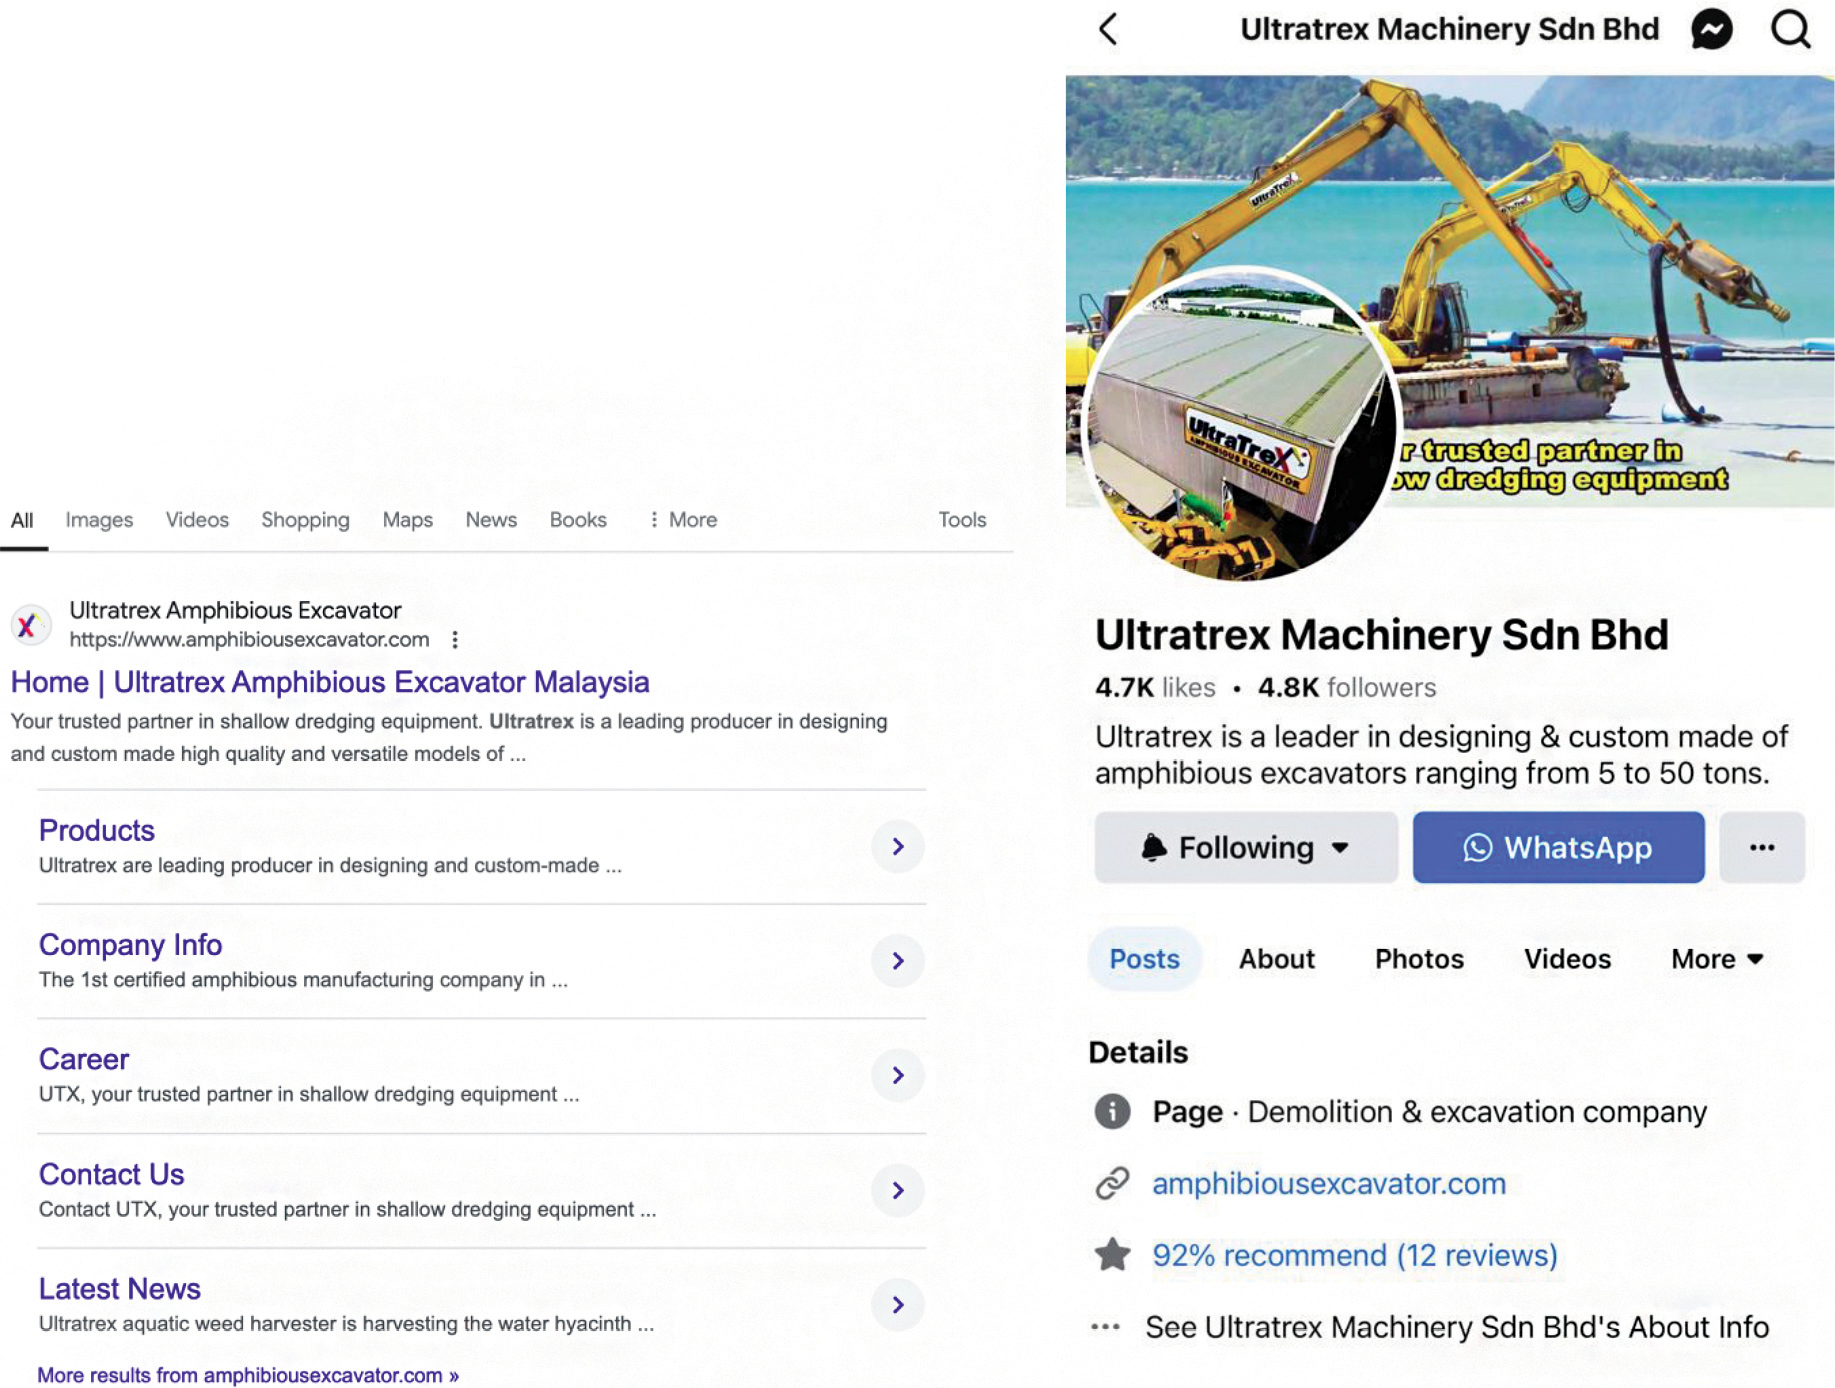Click the UltraTrex profile picture

click(x=1240, y=425)
